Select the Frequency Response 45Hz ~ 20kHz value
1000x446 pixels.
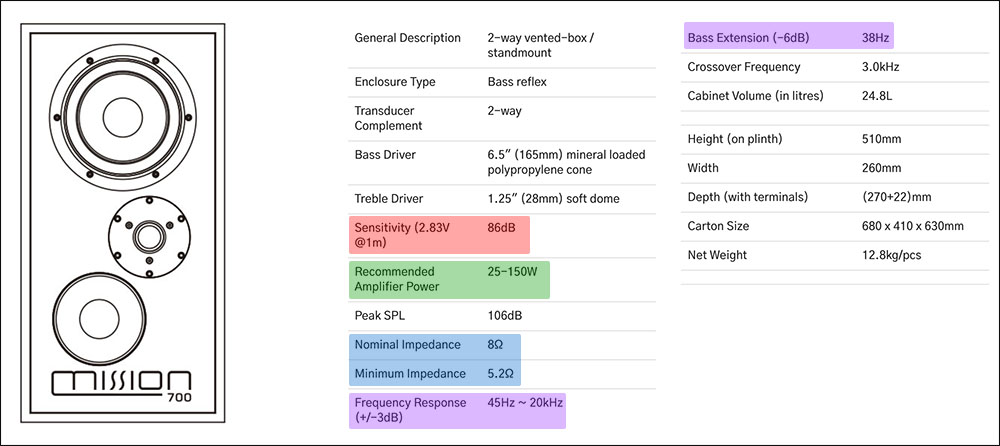coord(524,403)
